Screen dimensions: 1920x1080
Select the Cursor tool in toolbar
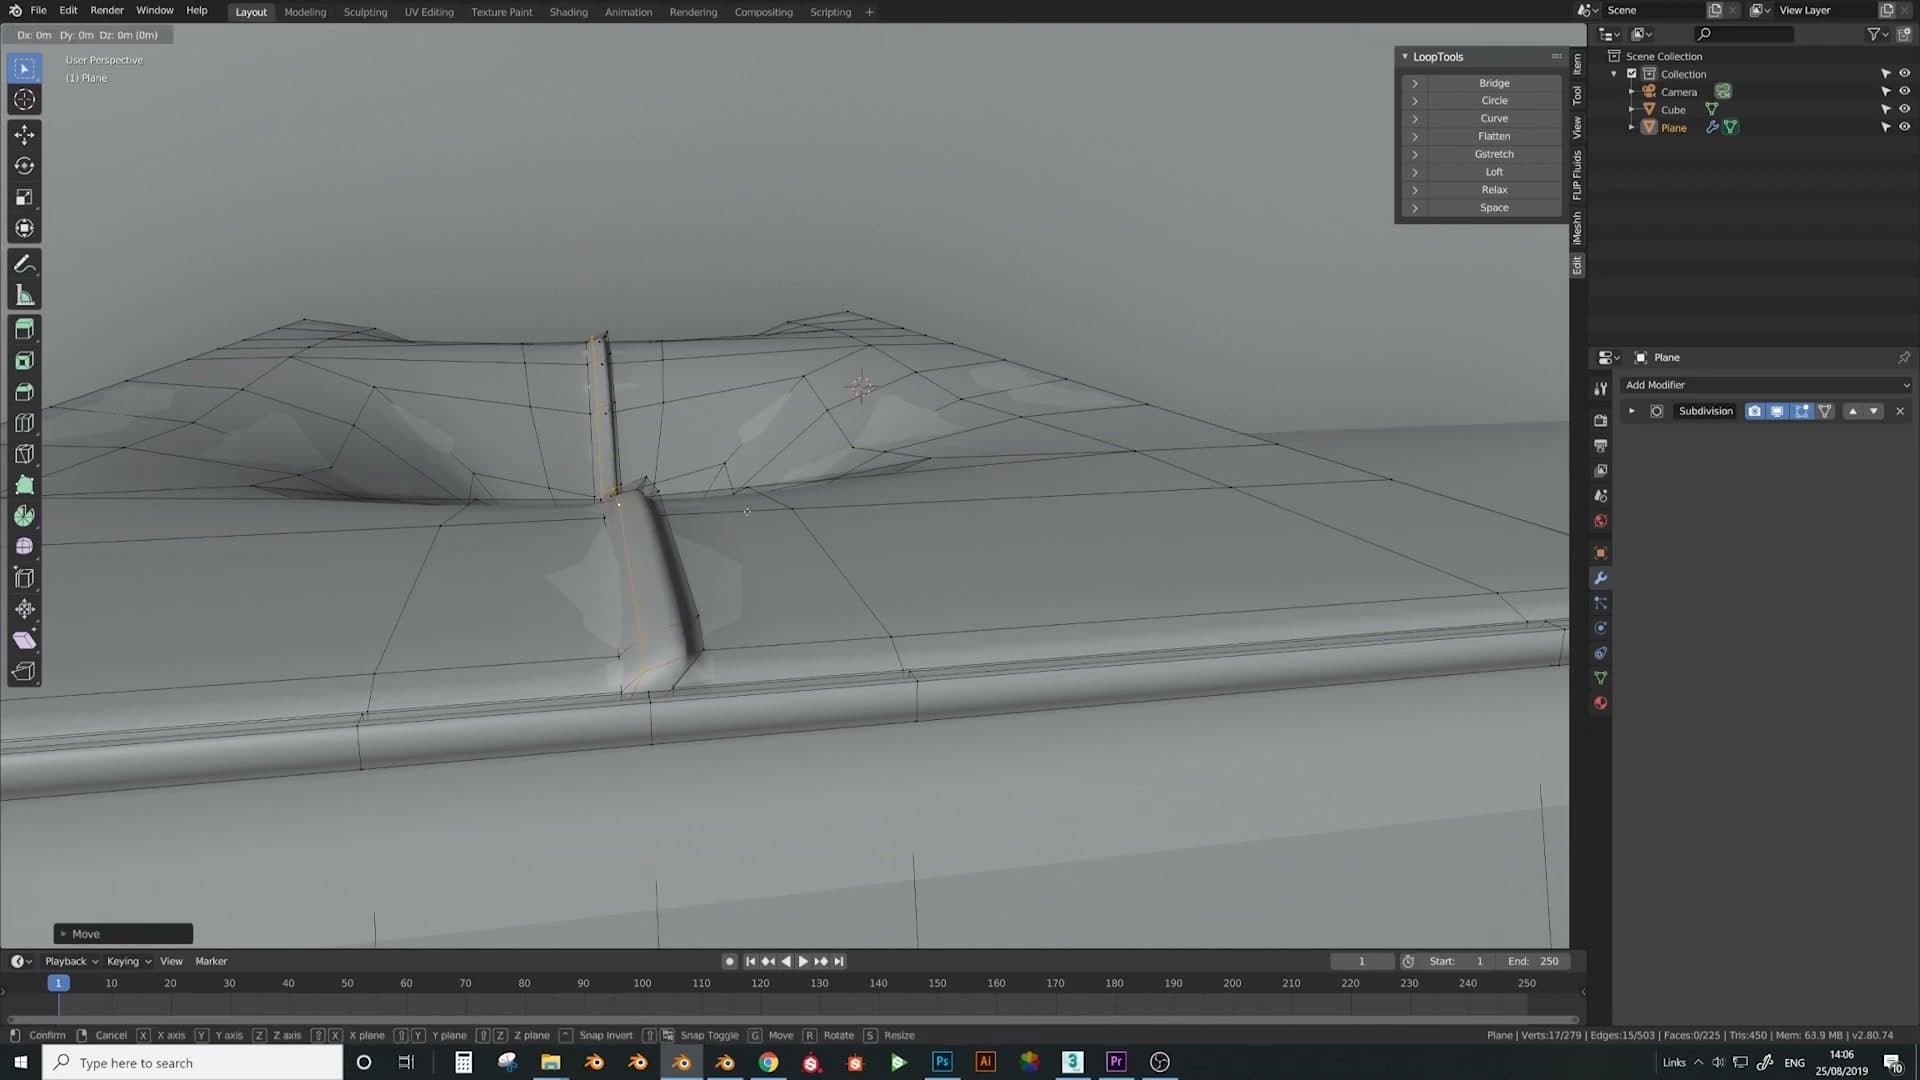point(25,100)
